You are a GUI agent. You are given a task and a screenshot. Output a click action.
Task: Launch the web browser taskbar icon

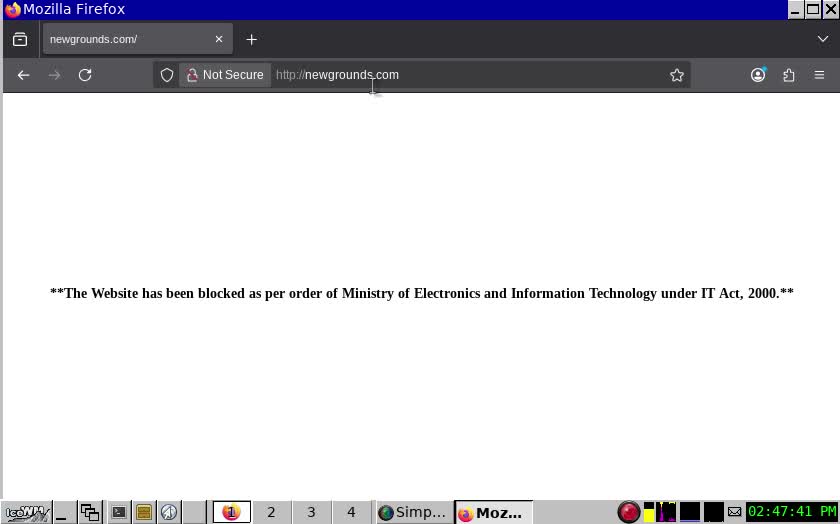tap(169, 512)
